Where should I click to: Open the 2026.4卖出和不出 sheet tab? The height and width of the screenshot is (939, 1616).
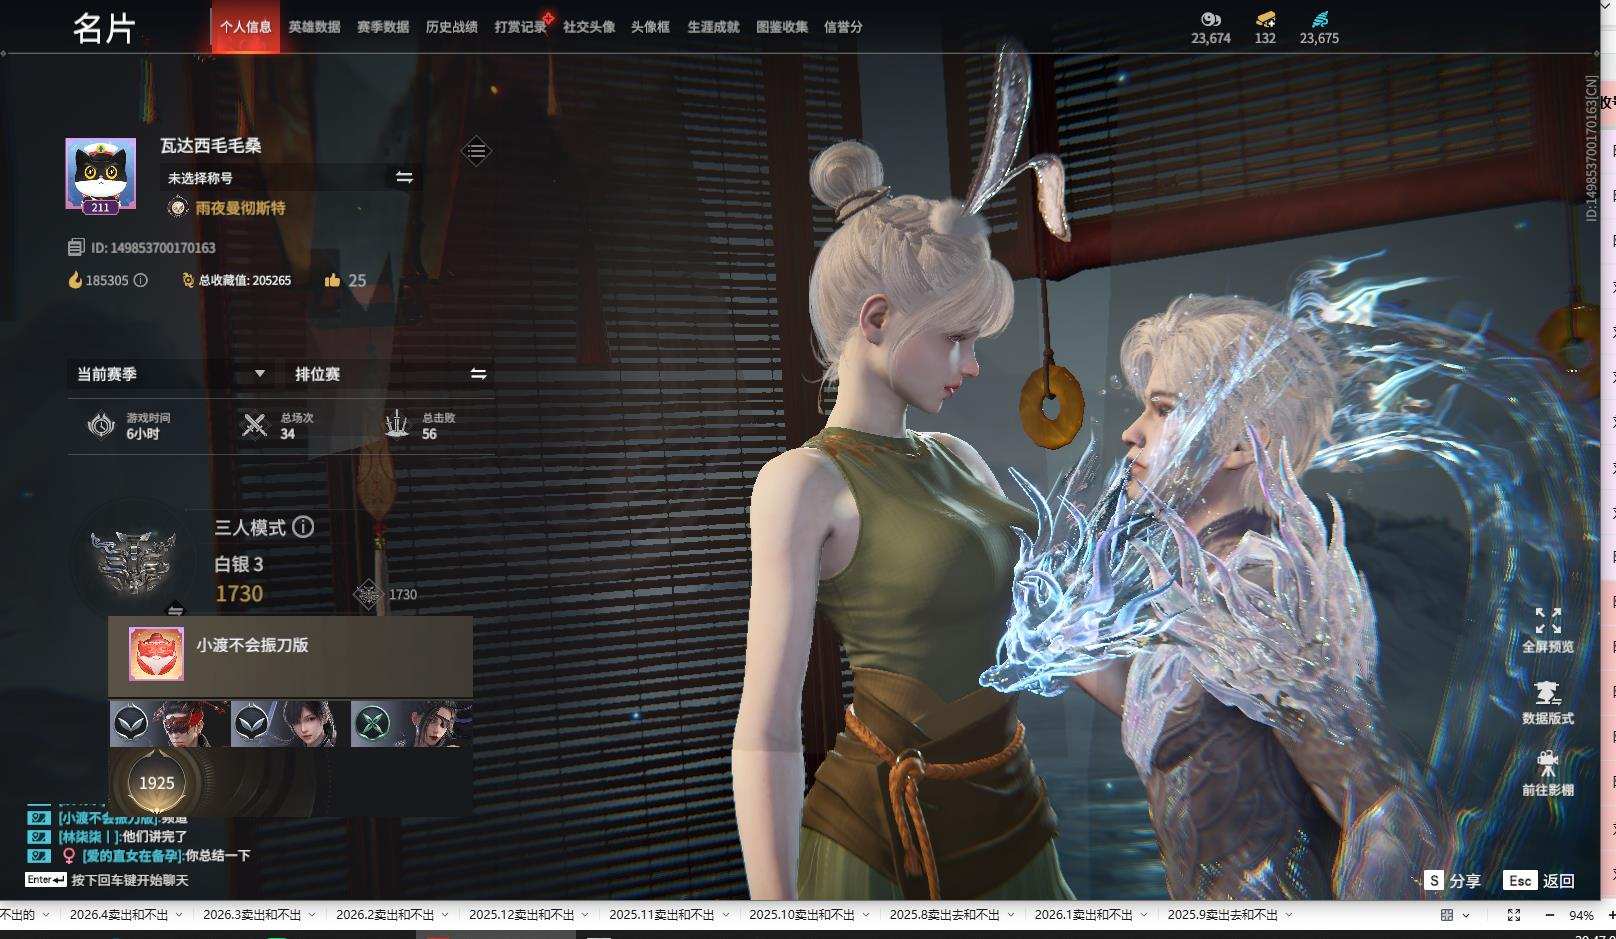(x=119, y=914)
